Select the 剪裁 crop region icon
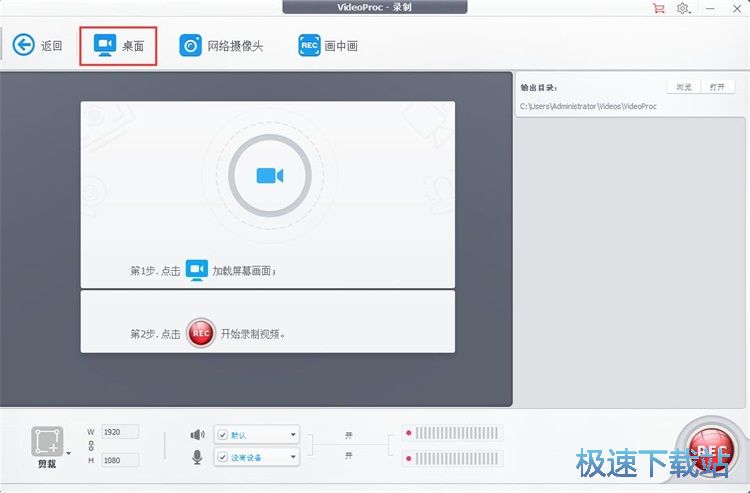The height and width of the screenshot is (493, 750). click(47, 441)
